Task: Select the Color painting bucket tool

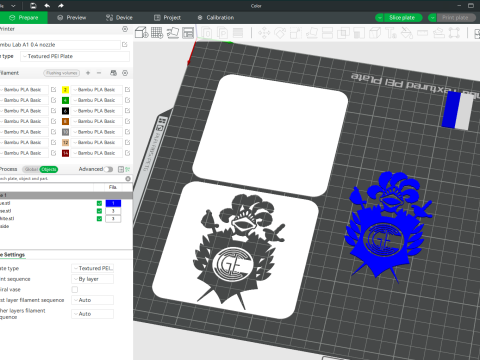Action: point(407,33)
